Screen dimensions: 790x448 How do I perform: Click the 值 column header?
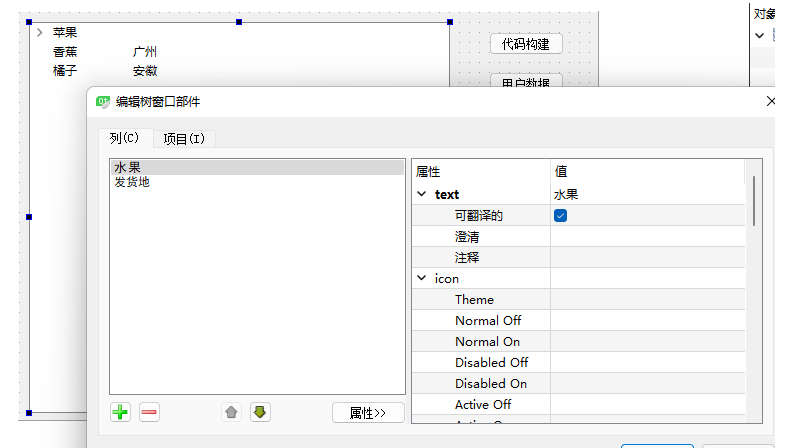coord(647,172)
